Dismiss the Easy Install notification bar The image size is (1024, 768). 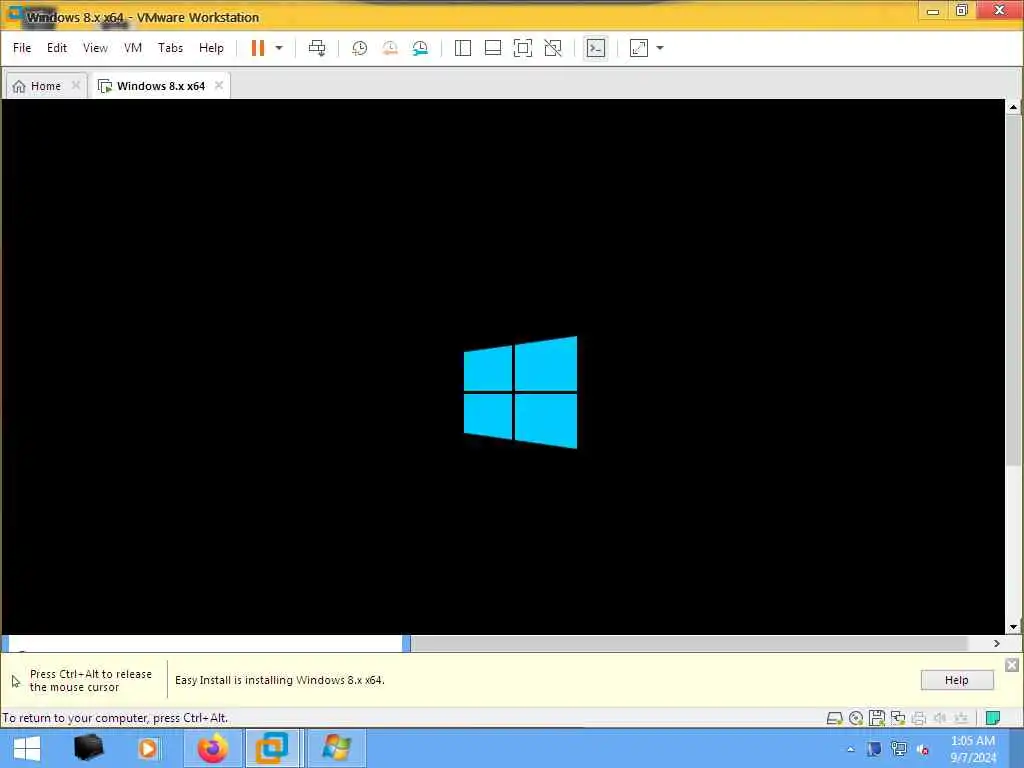(1012, 665)
